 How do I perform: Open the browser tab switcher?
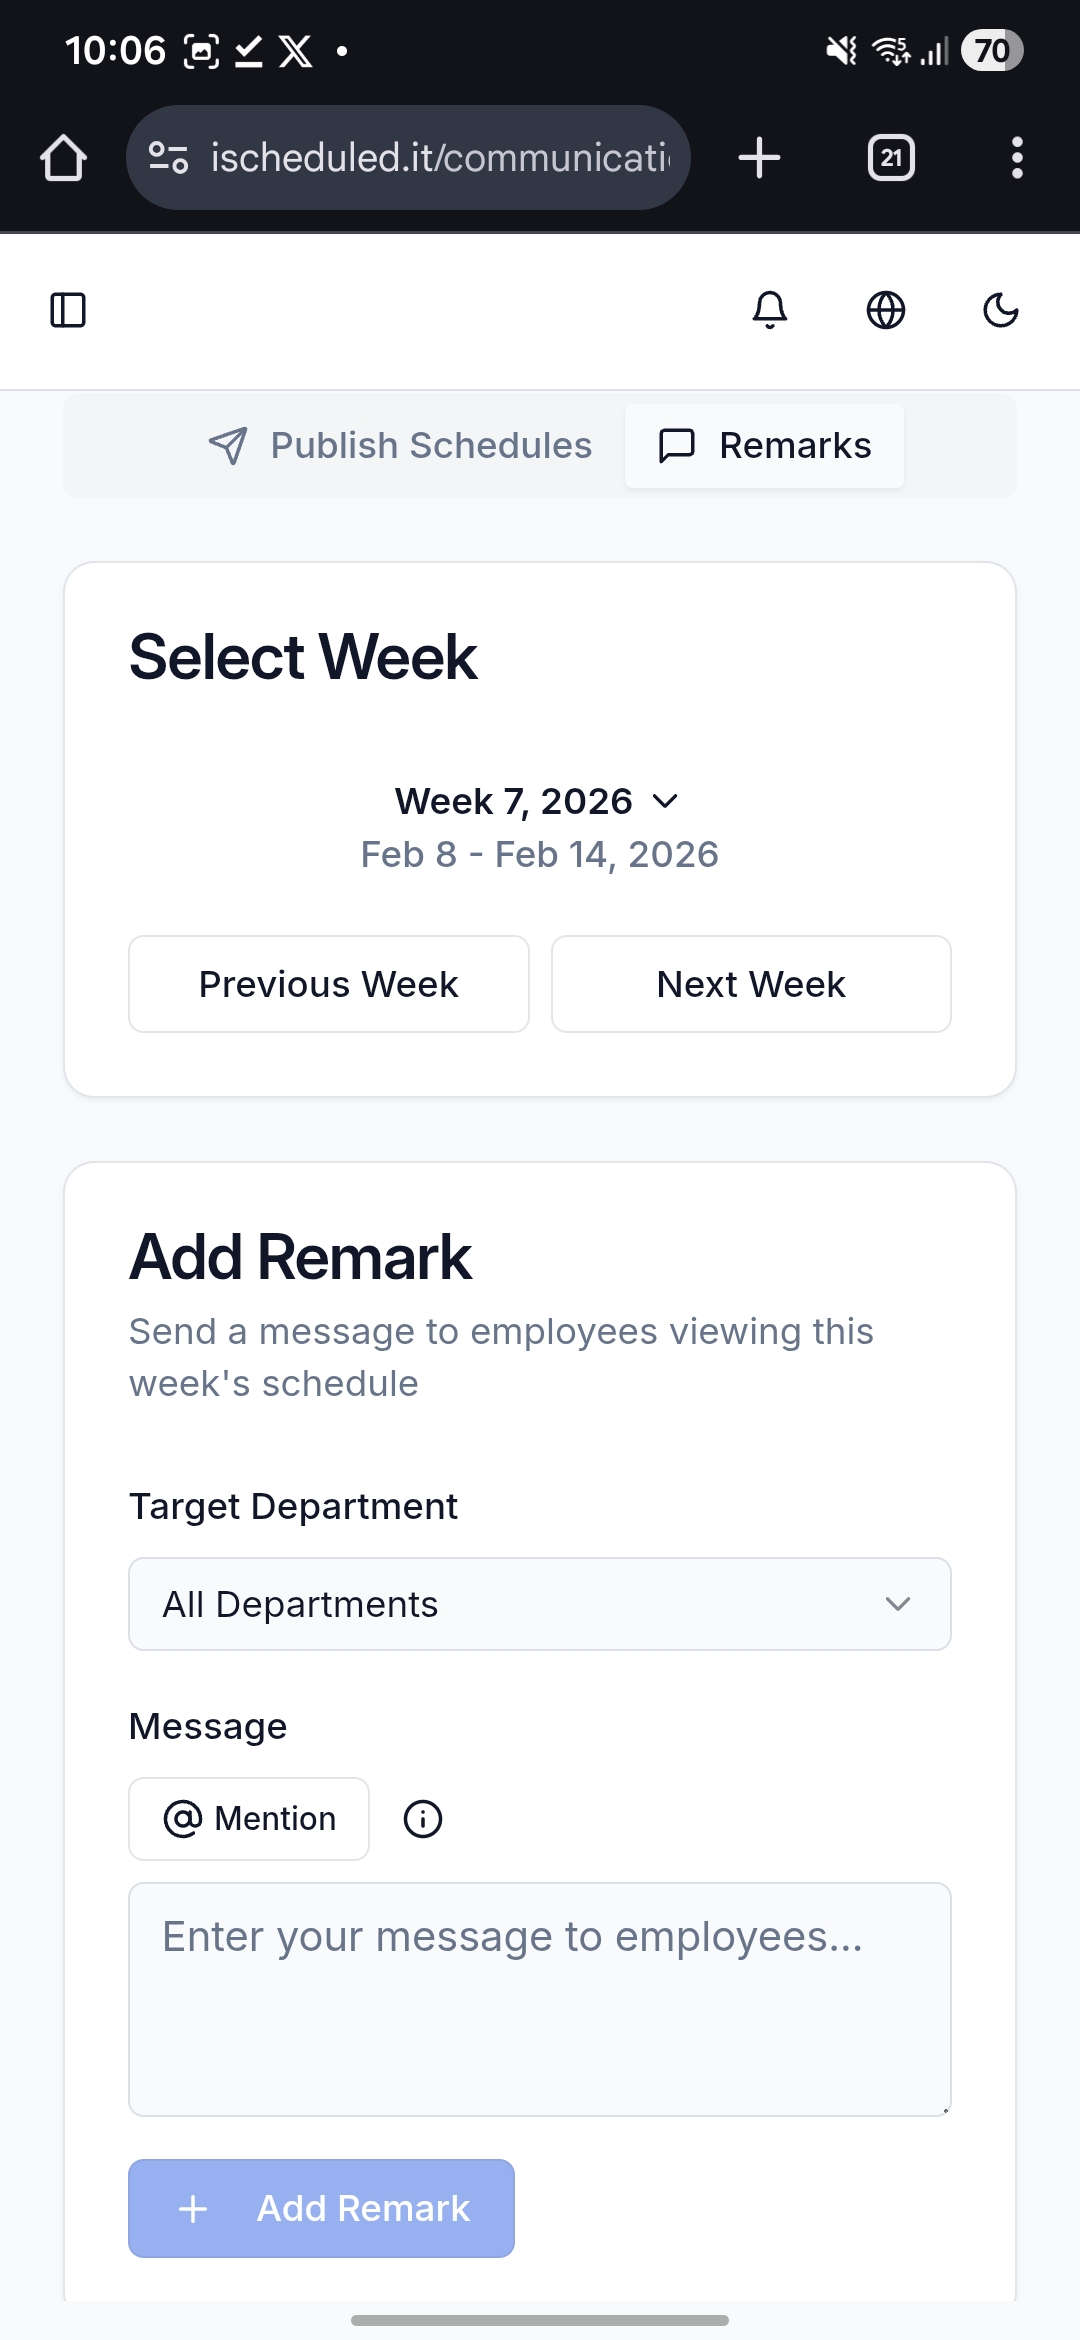pyautogui.click(x=891, y=158)
